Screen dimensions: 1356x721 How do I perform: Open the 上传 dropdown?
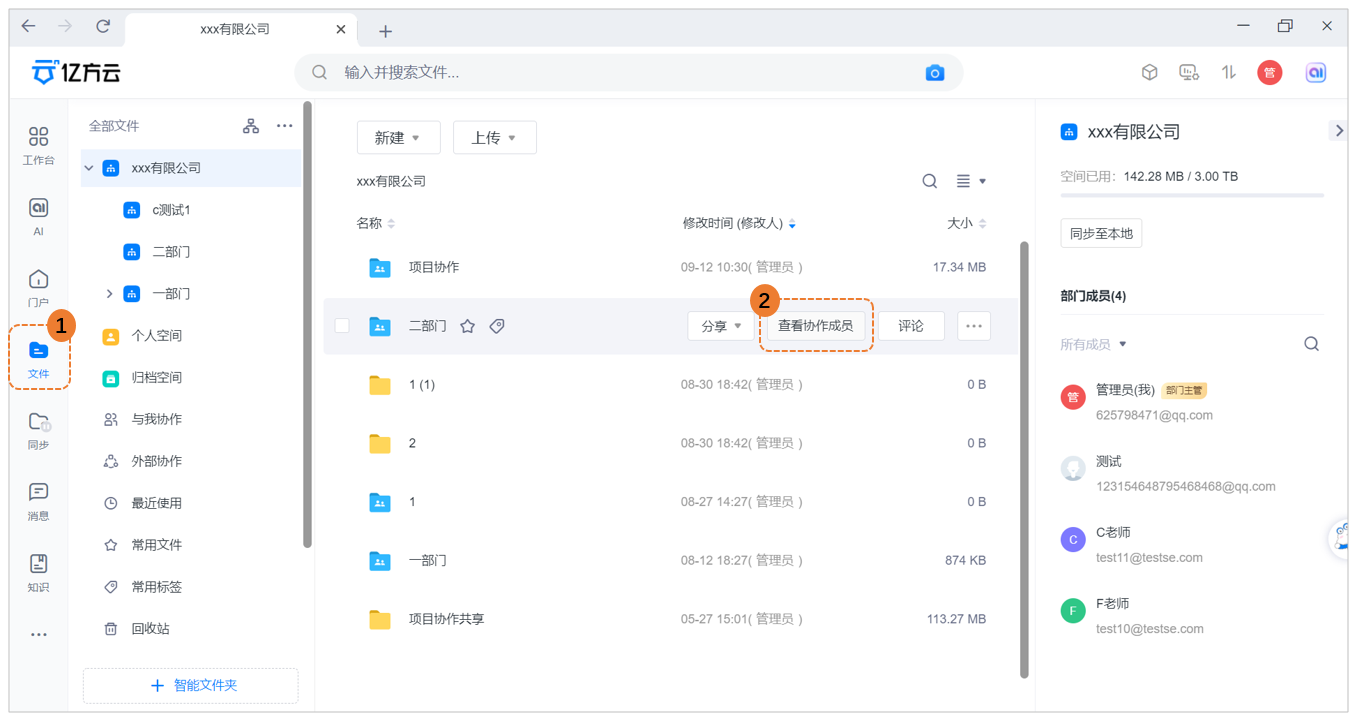tap(495, 138)
